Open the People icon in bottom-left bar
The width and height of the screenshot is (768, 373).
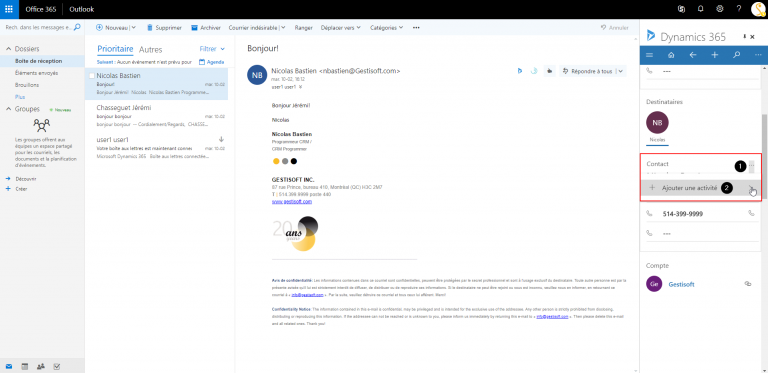coord(41,366)
